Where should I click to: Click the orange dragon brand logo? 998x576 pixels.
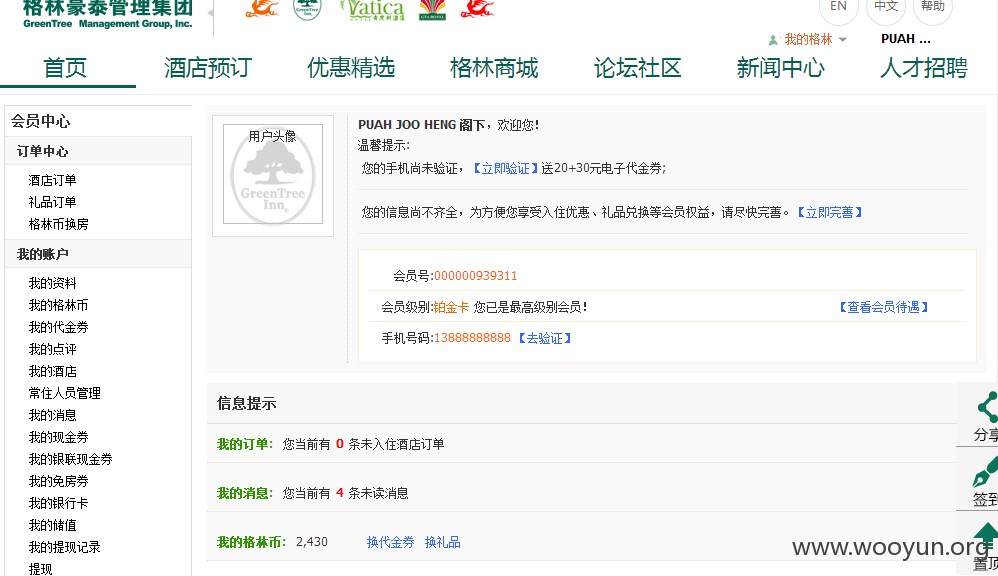click(x=262, y=8)
